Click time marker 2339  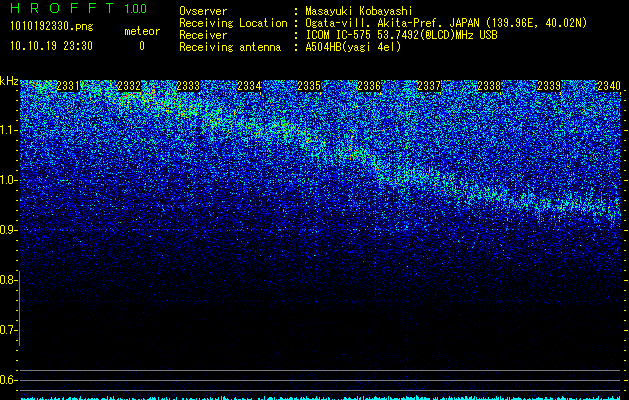coord(549,86)
